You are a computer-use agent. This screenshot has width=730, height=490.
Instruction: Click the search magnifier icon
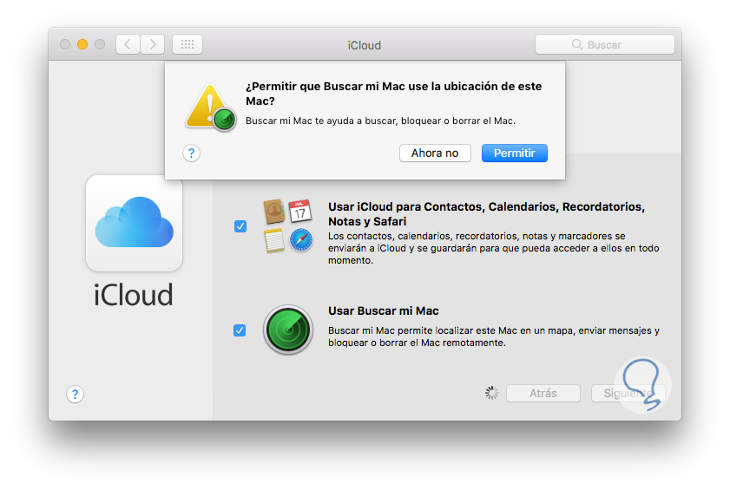pyautogui.click(x=577, y=45)
